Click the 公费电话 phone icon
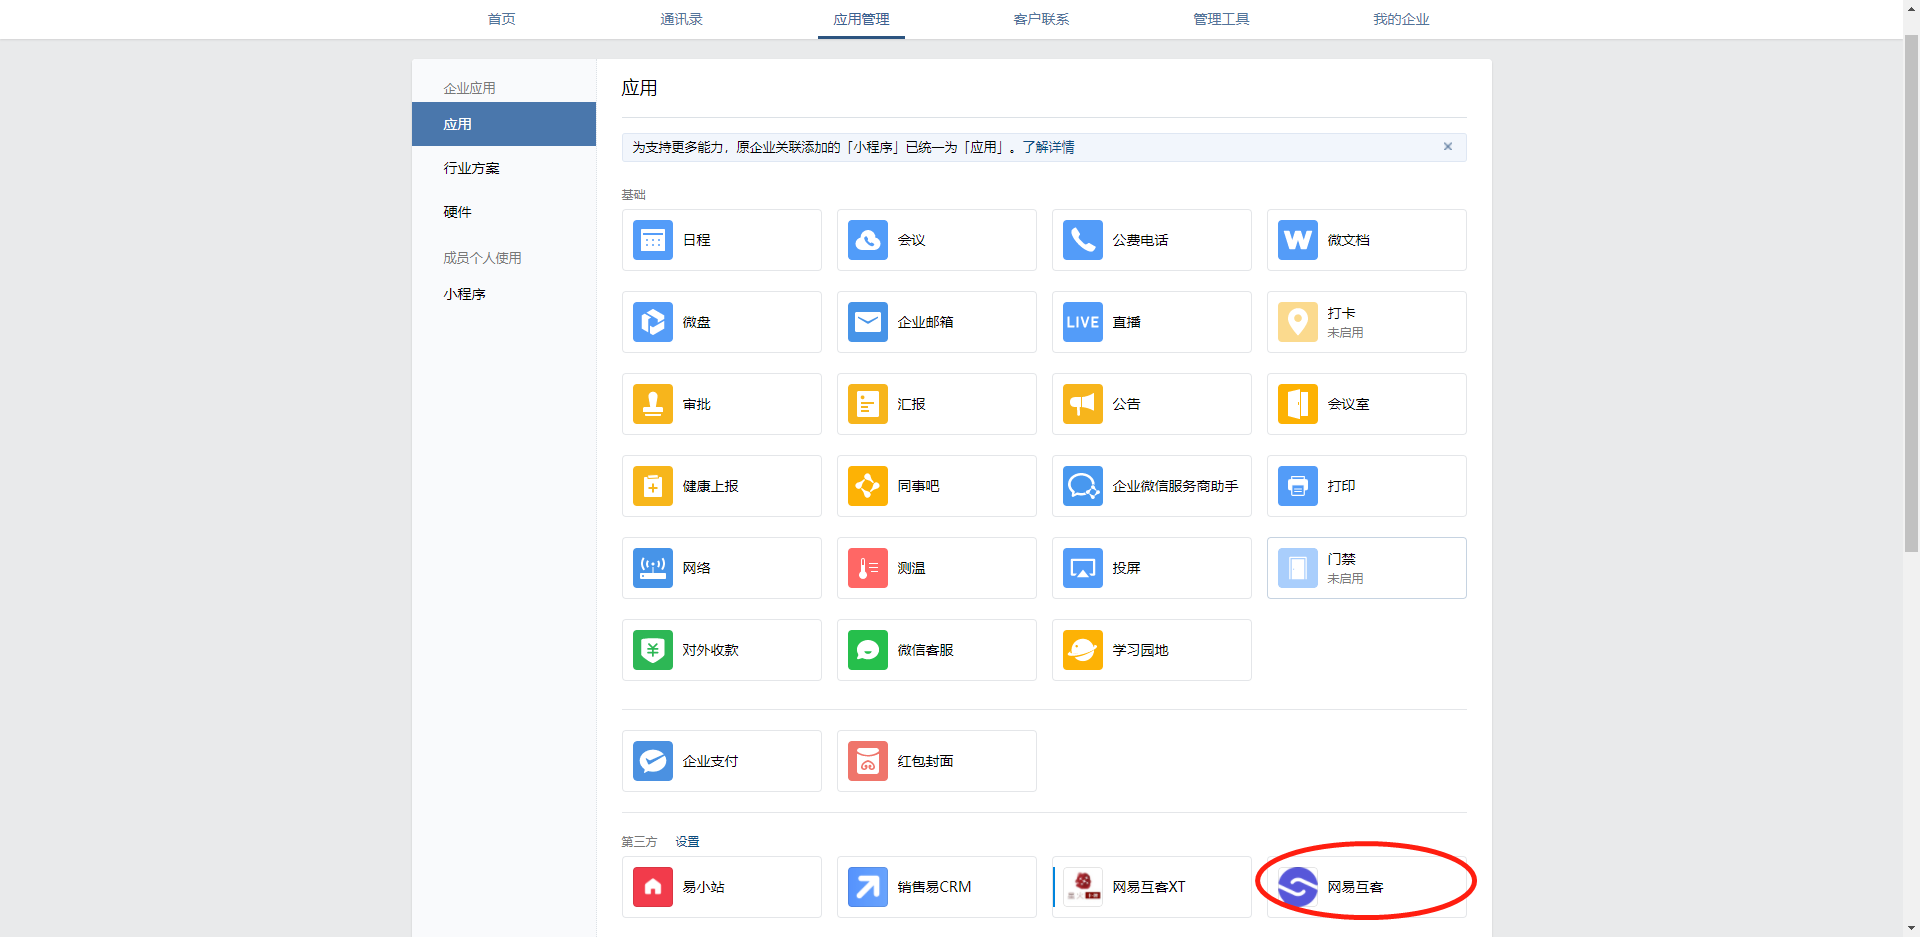 pyautogui.click(x=1082, y=240)
